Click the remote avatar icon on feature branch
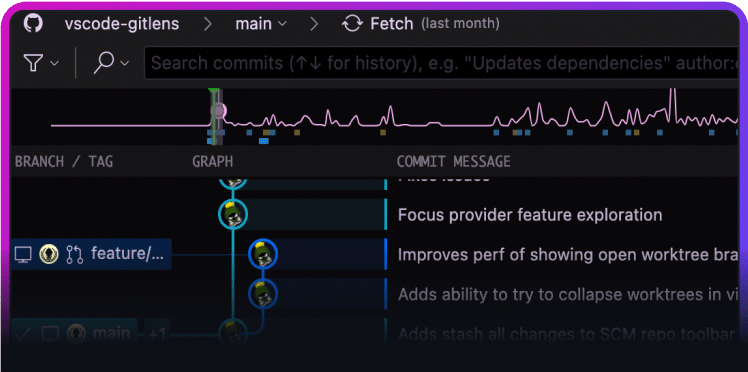Viewport: 748px width, 372px height. tap(49, 254)
